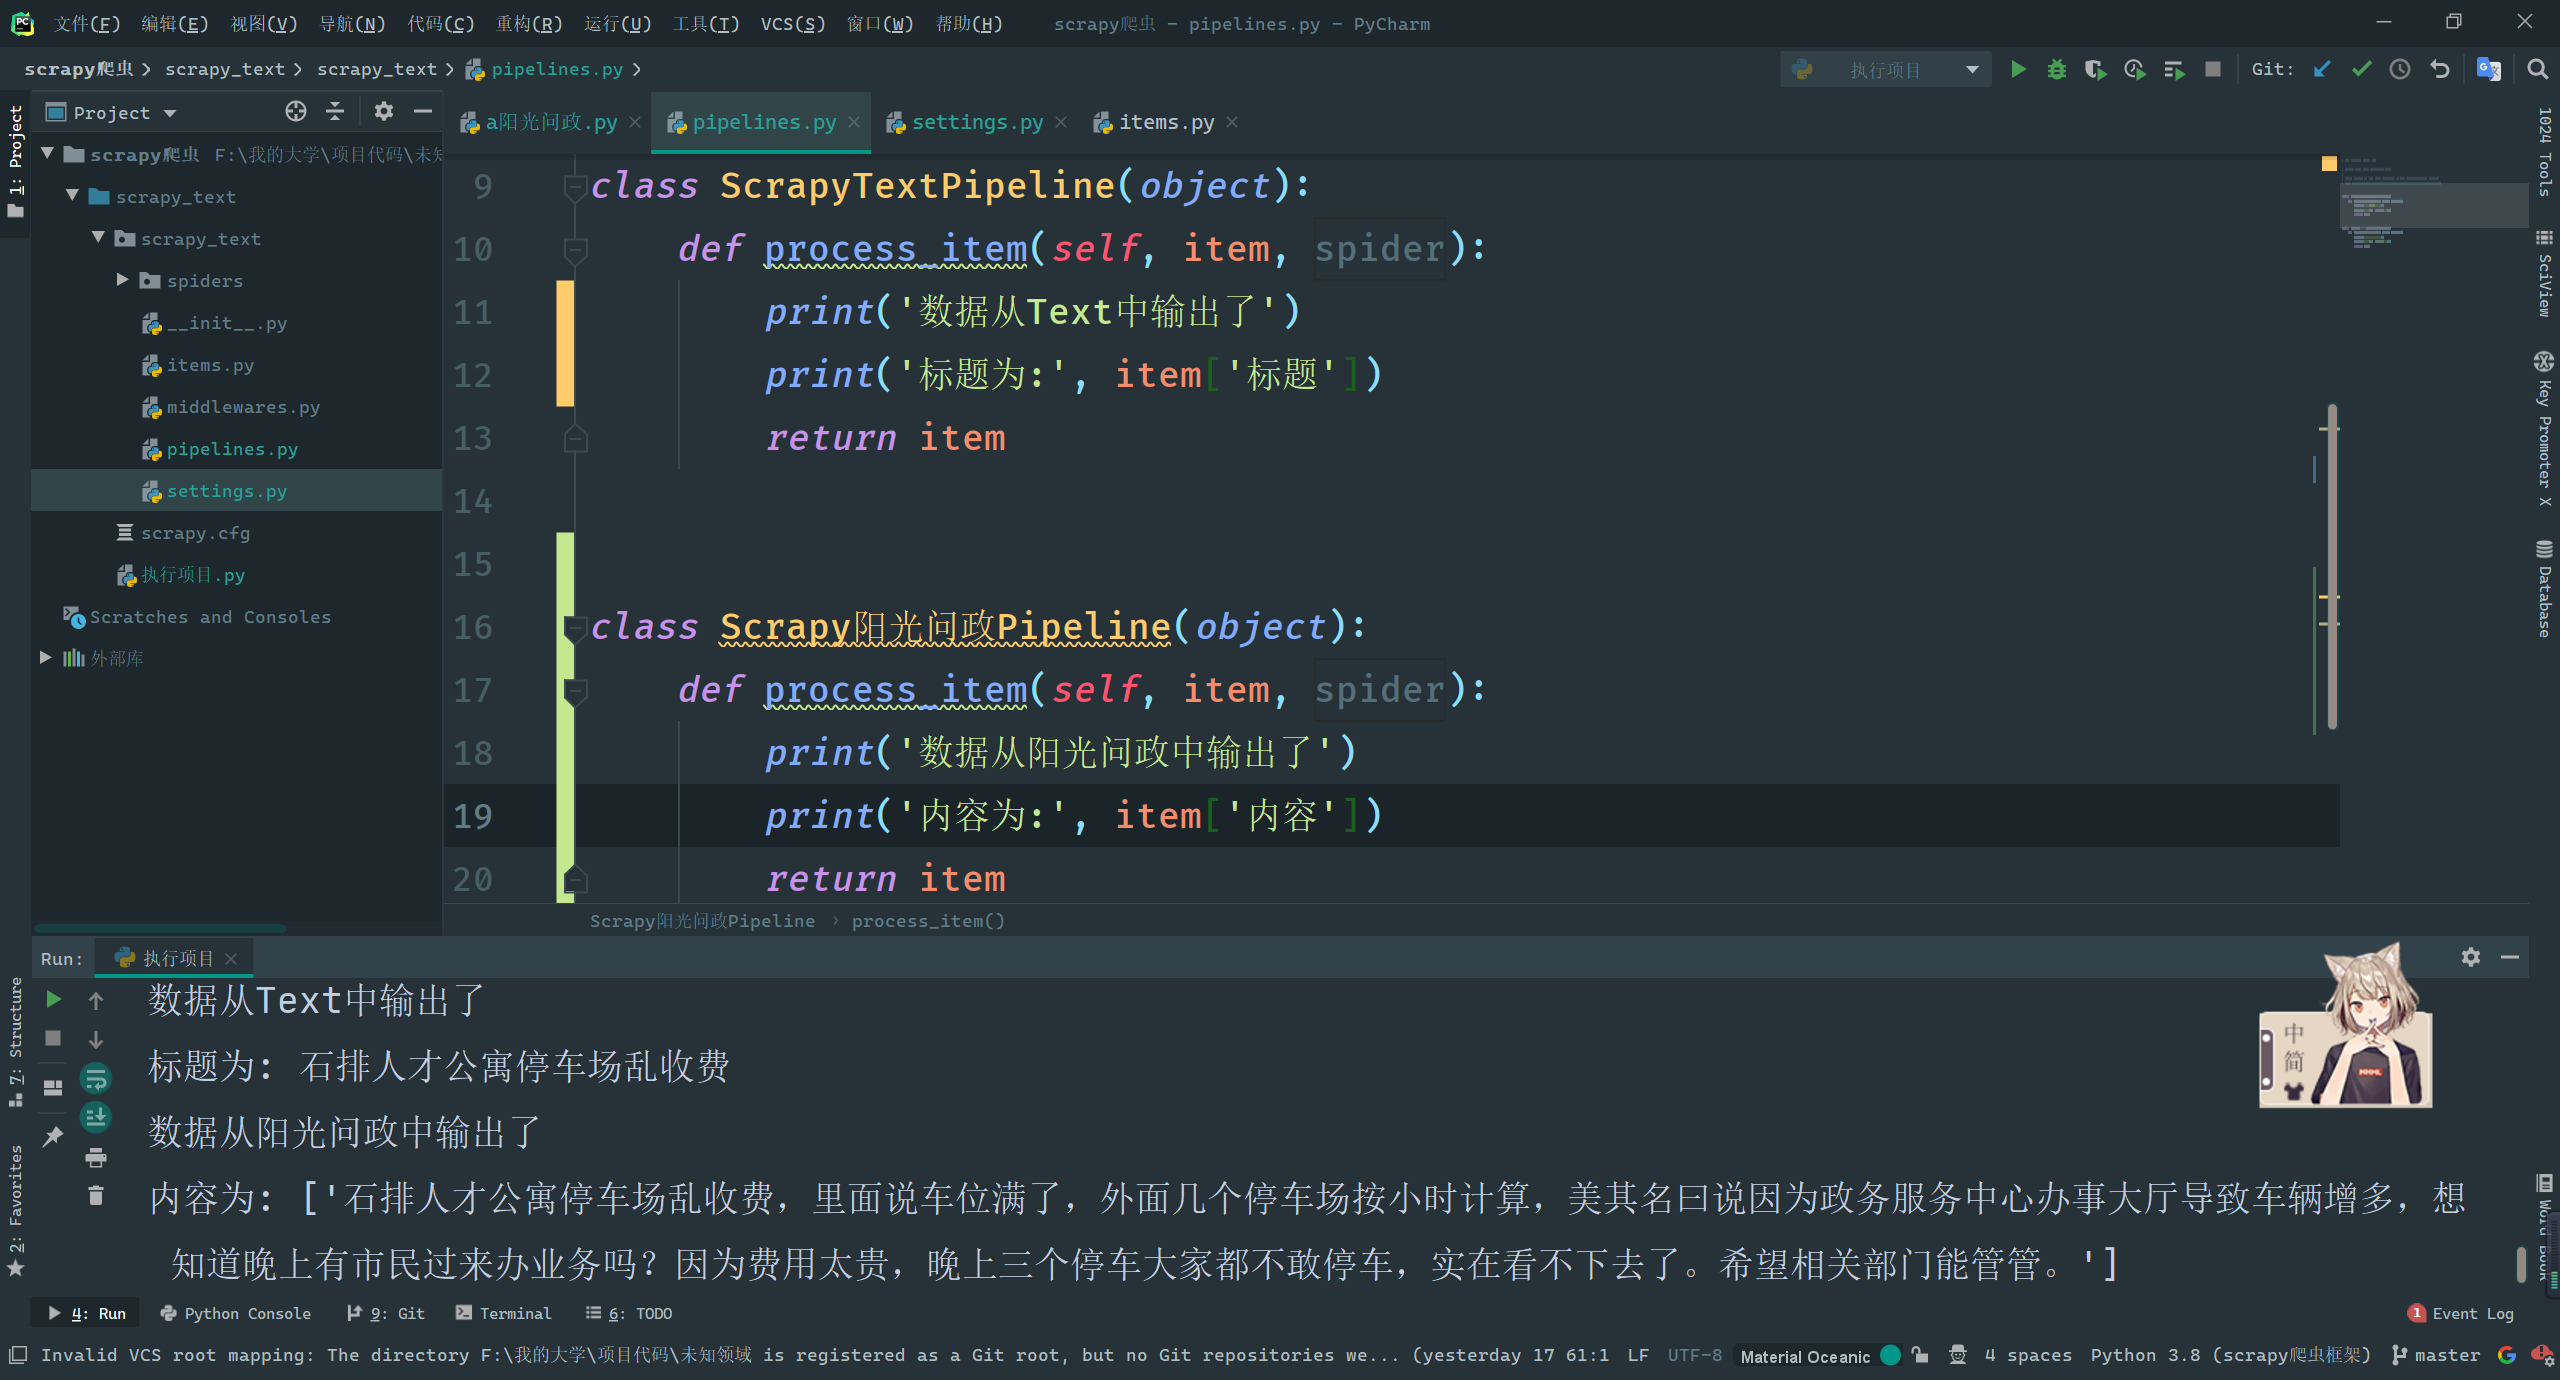The width and height of the screenshot is (2560, 1380).
Task: Switch to settings.py editor tab
Action: click(976, 122)
